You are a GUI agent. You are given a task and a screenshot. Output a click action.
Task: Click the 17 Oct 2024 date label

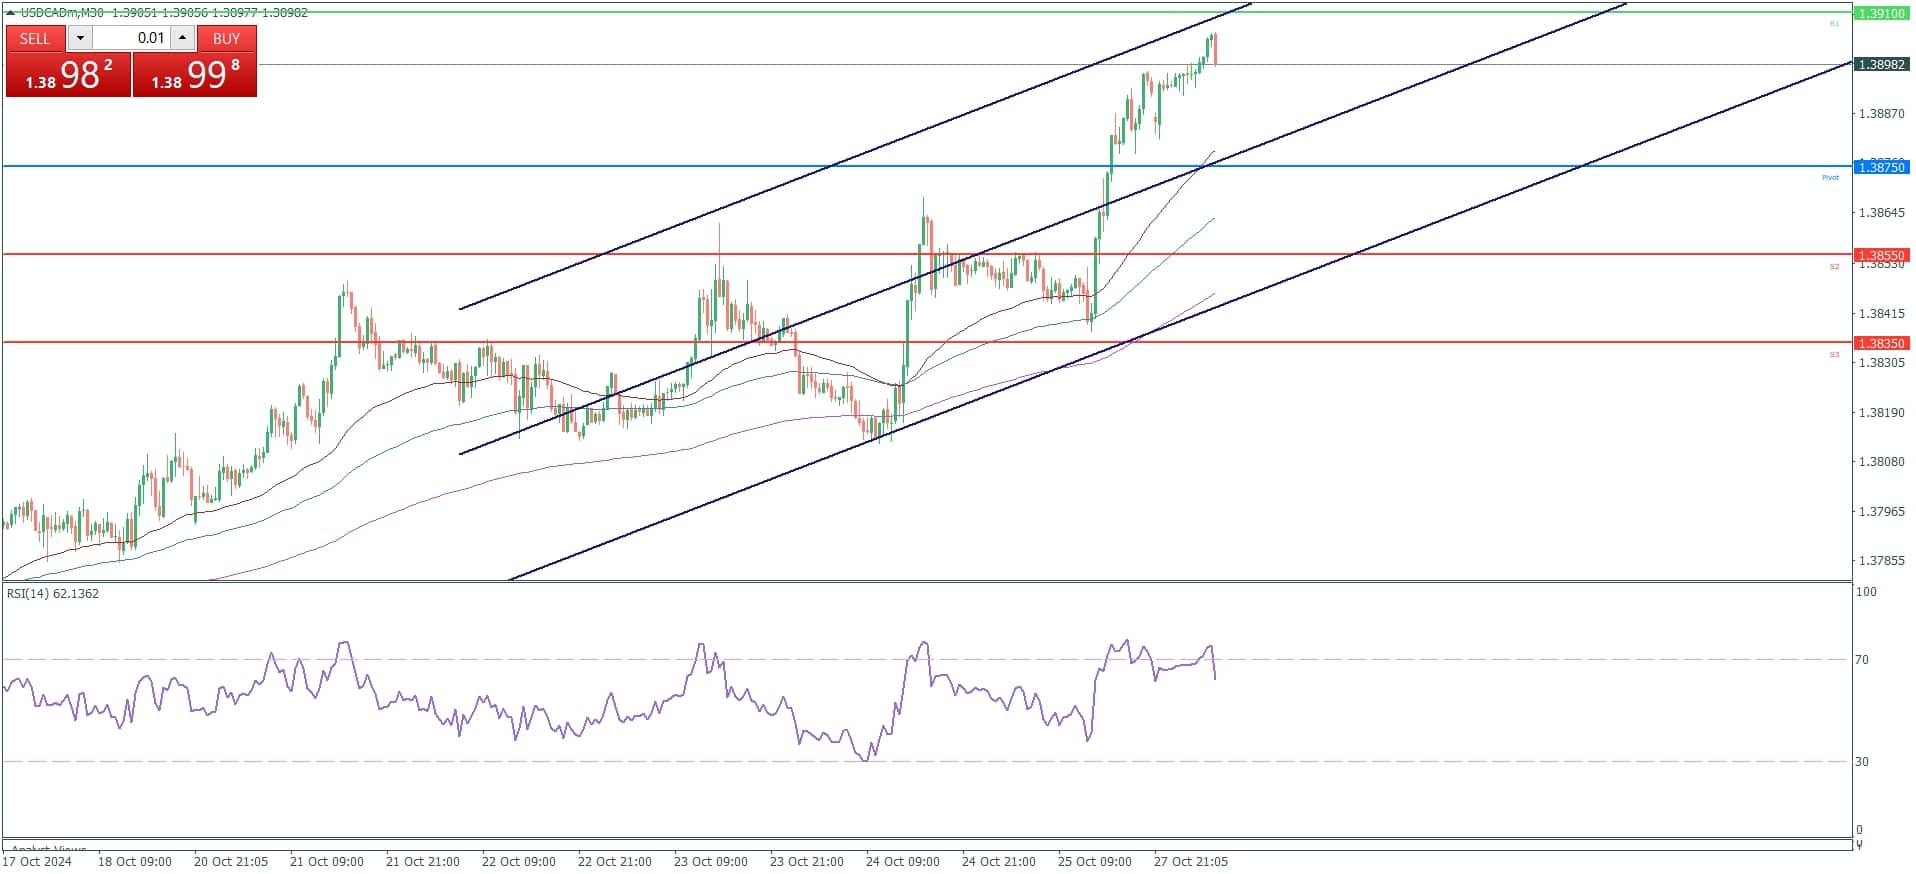coord(37,862)
